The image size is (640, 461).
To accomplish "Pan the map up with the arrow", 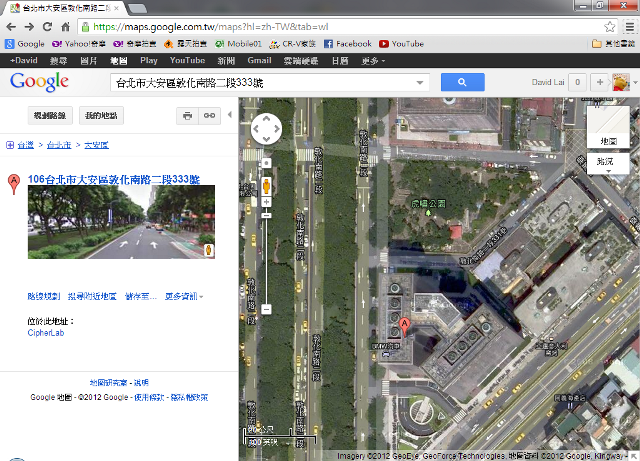I will pos(266,118).
